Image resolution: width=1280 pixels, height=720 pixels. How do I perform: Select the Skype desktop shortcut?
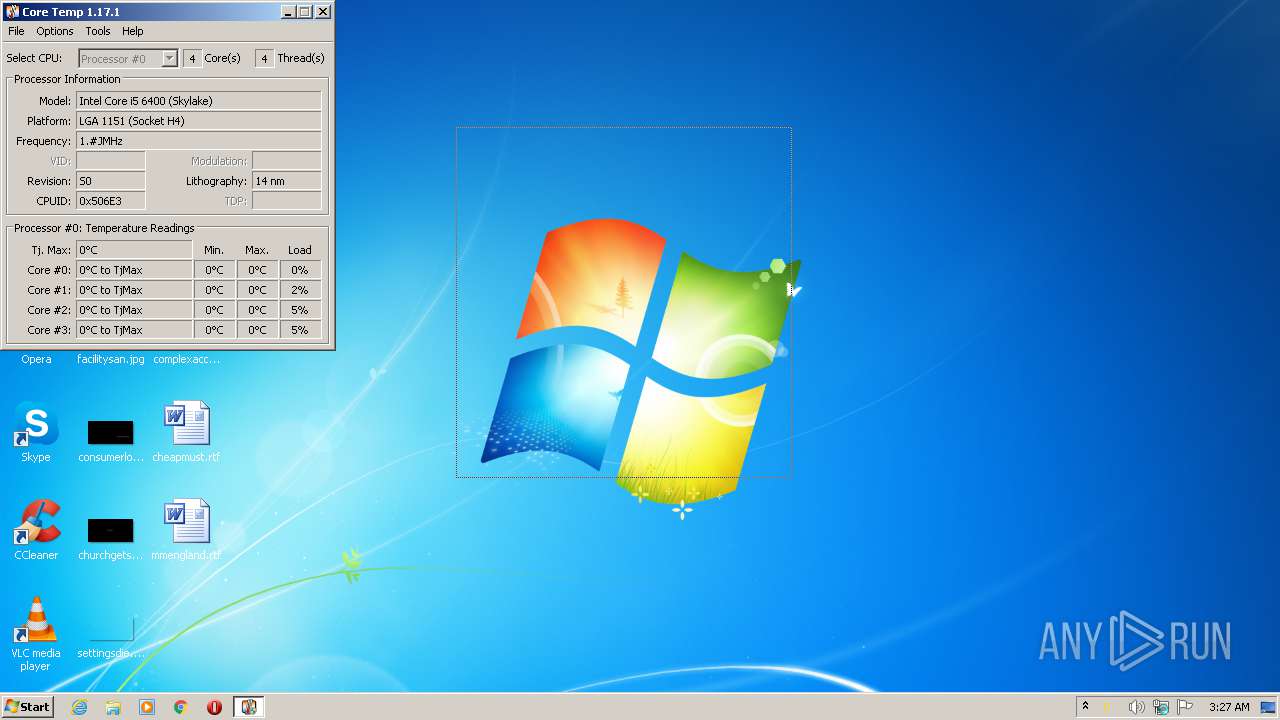36,433
